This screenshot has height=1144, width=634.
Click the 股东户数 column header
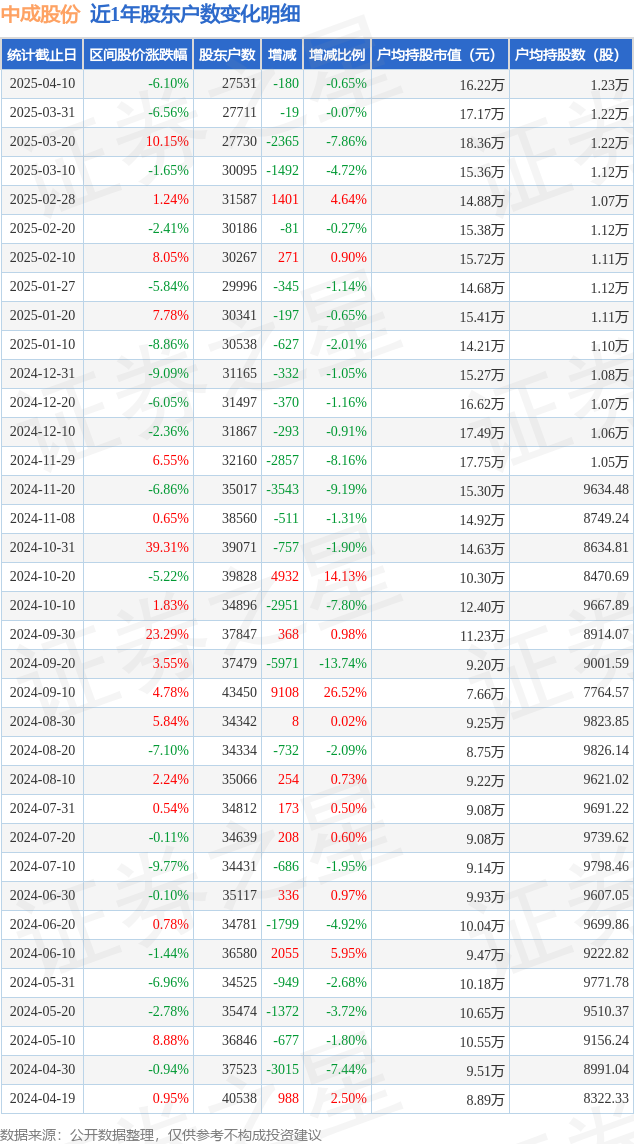pos(228,54)
